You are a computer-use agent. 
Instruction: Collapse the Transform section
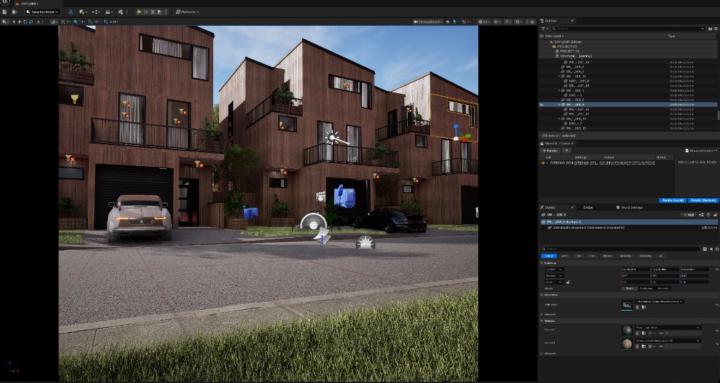point(541,263)
